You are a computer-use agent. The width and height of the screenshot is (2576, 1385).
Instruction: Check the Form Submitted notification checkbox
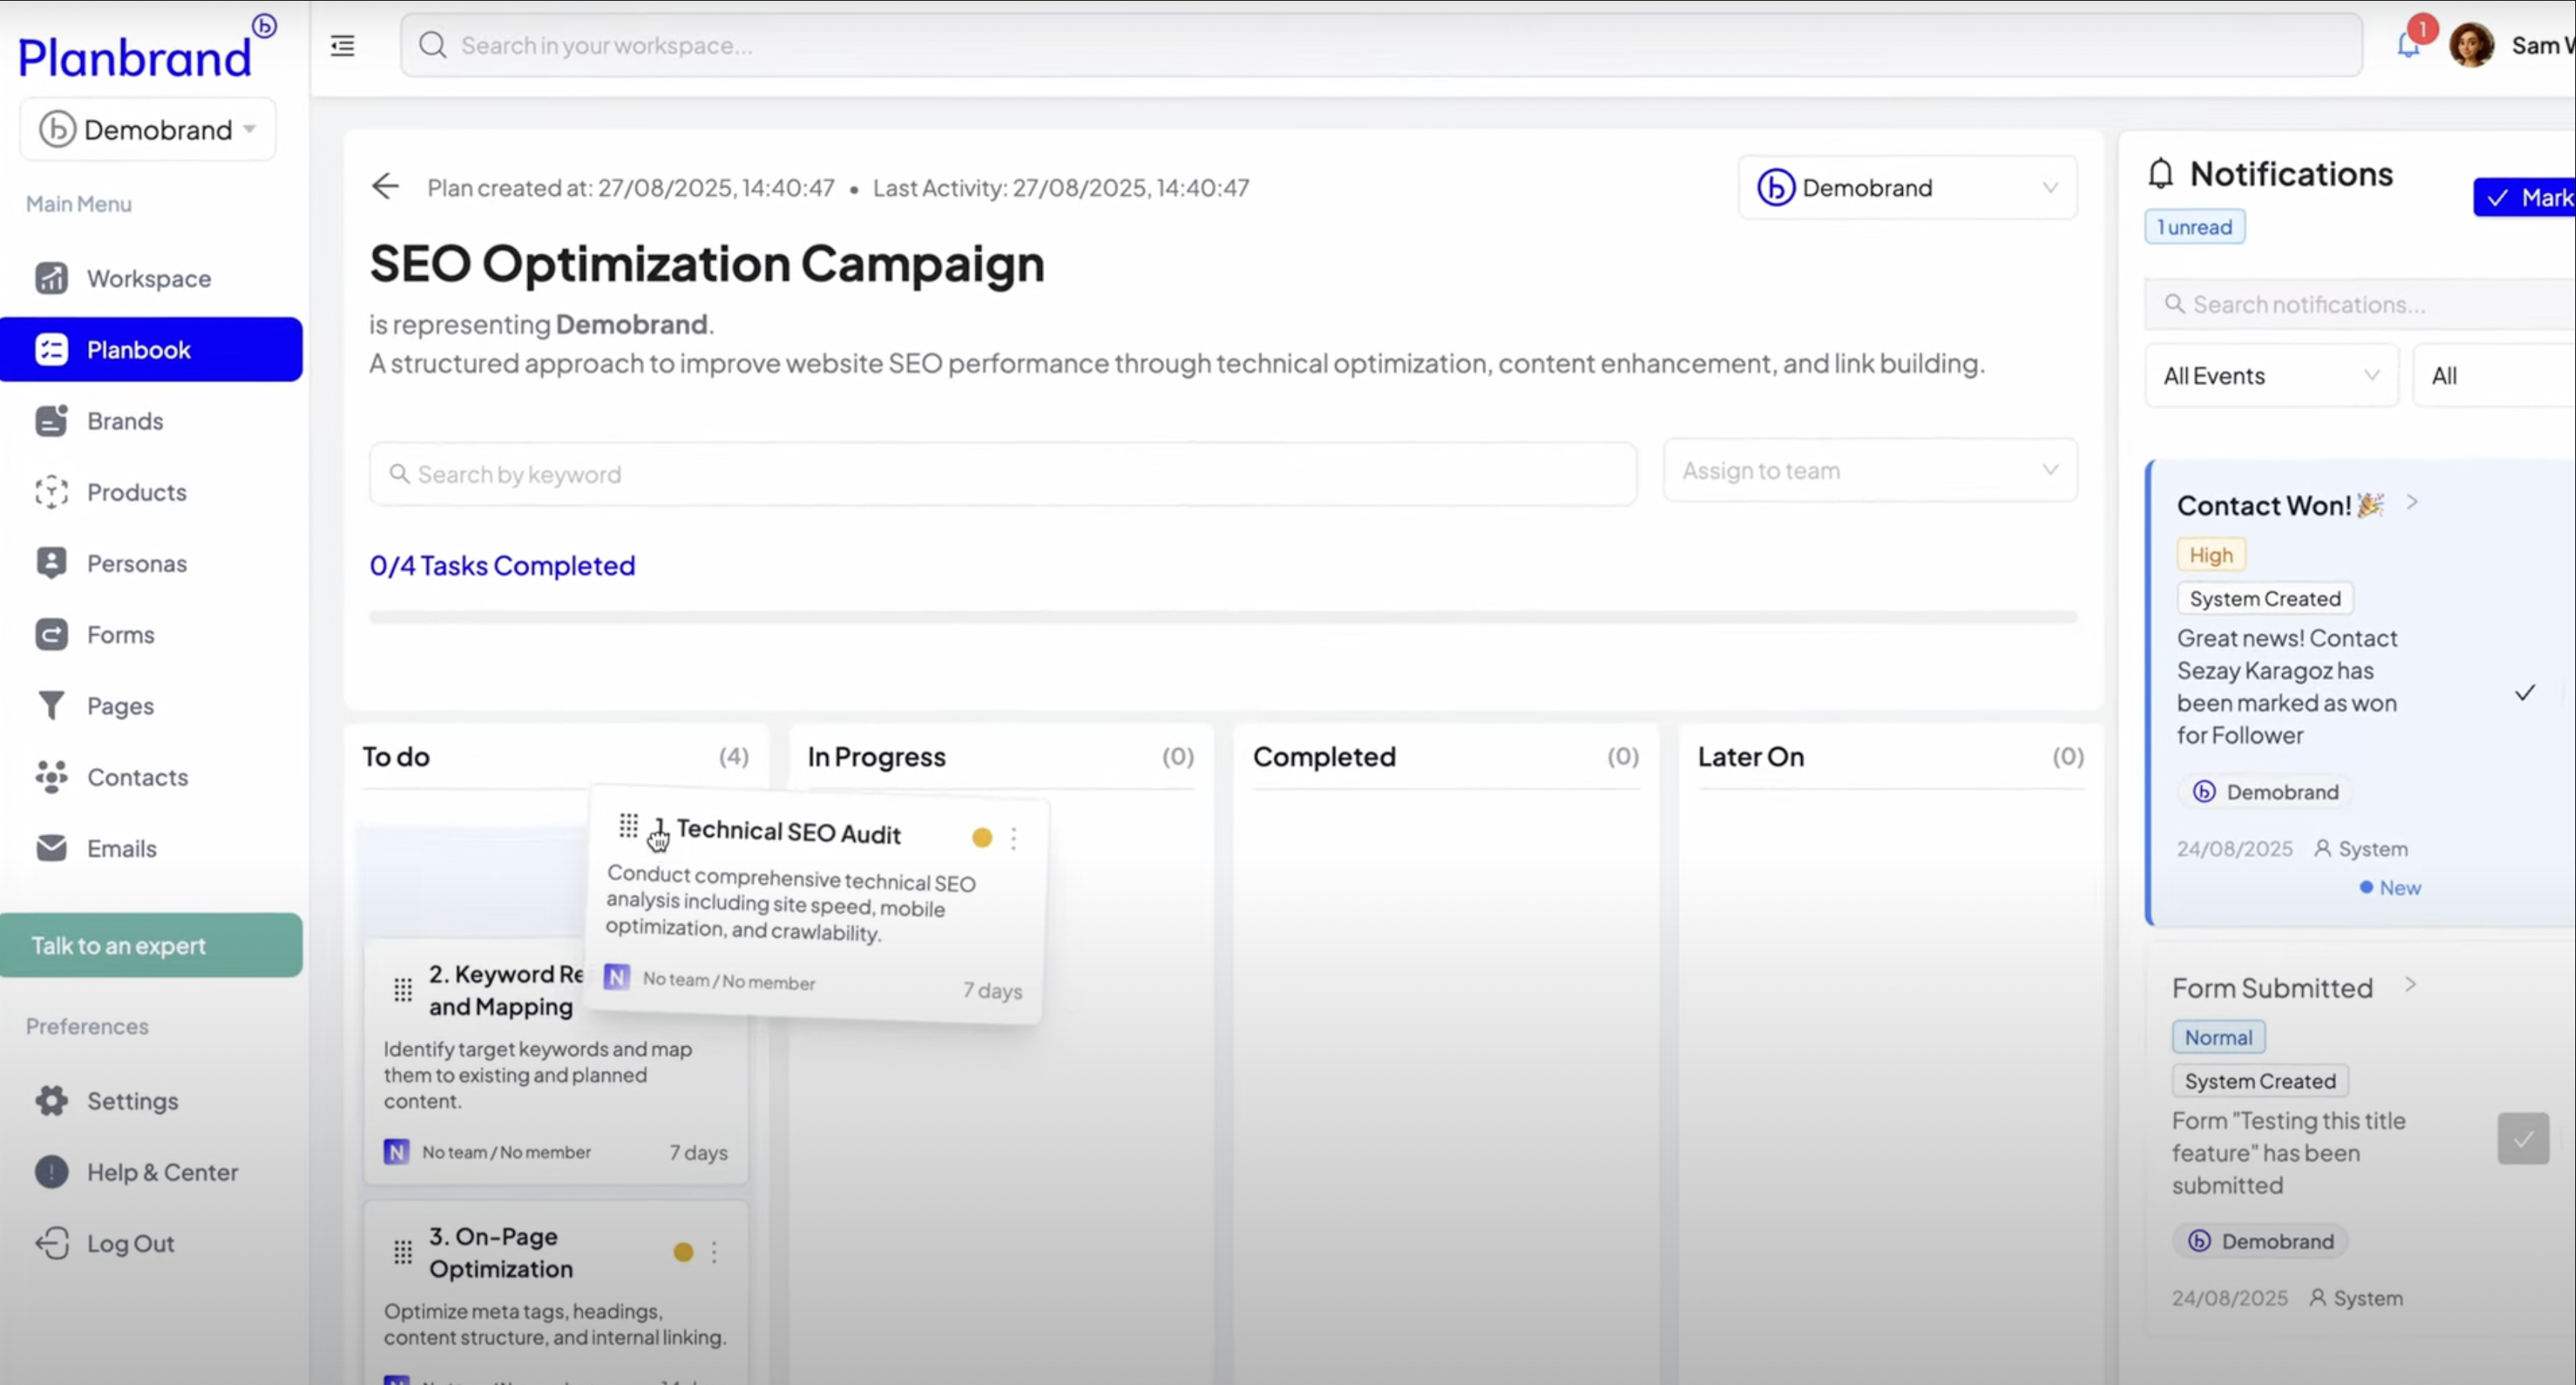2522,1139
